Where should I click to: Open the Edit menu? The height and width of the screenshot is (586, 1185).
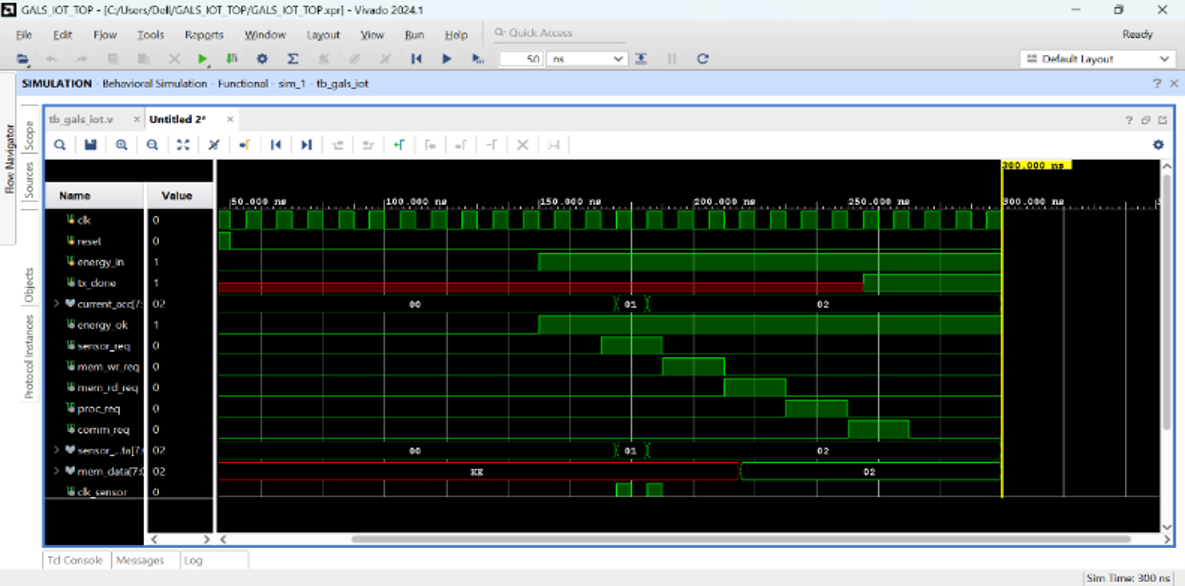tap(62, 35)
